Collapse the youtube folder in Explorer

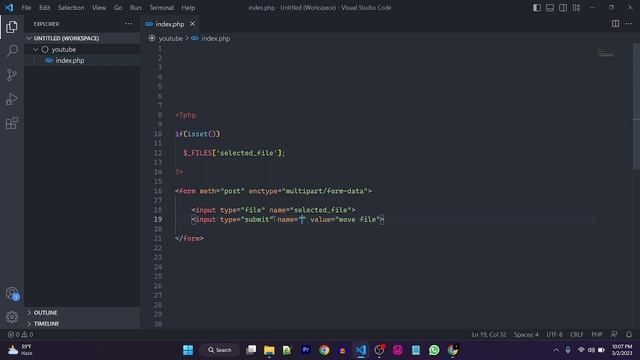click(x=82, y=49)
